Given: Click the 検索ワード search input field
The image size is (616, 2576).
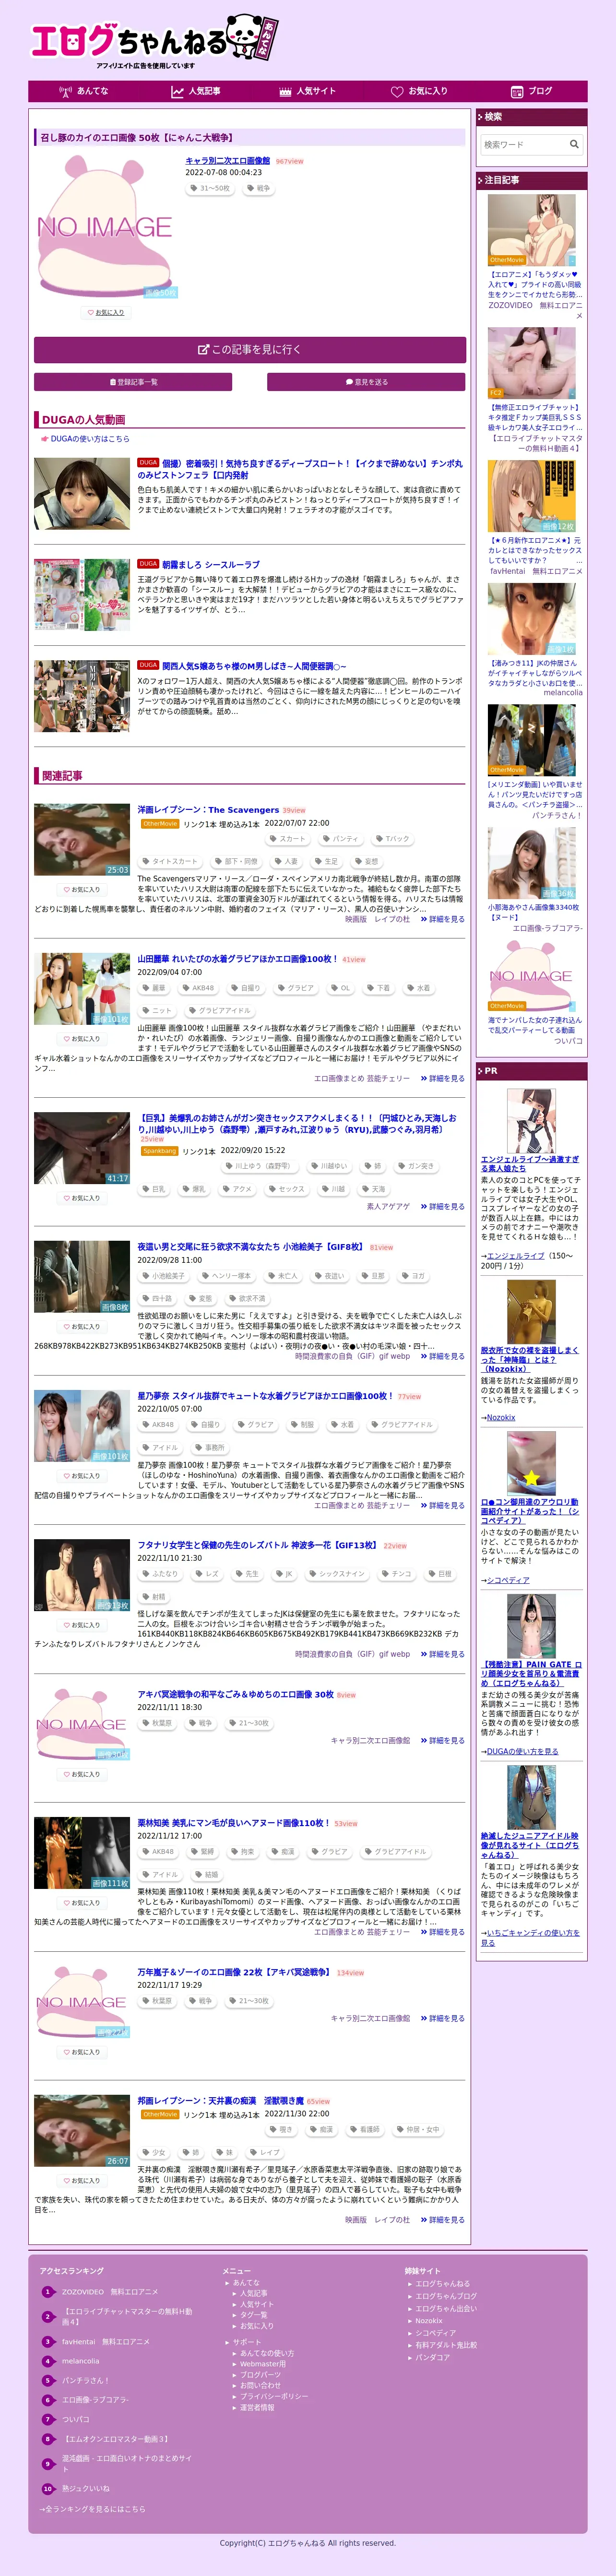Looking at the screenshot, I should click(x=523, y=144).
